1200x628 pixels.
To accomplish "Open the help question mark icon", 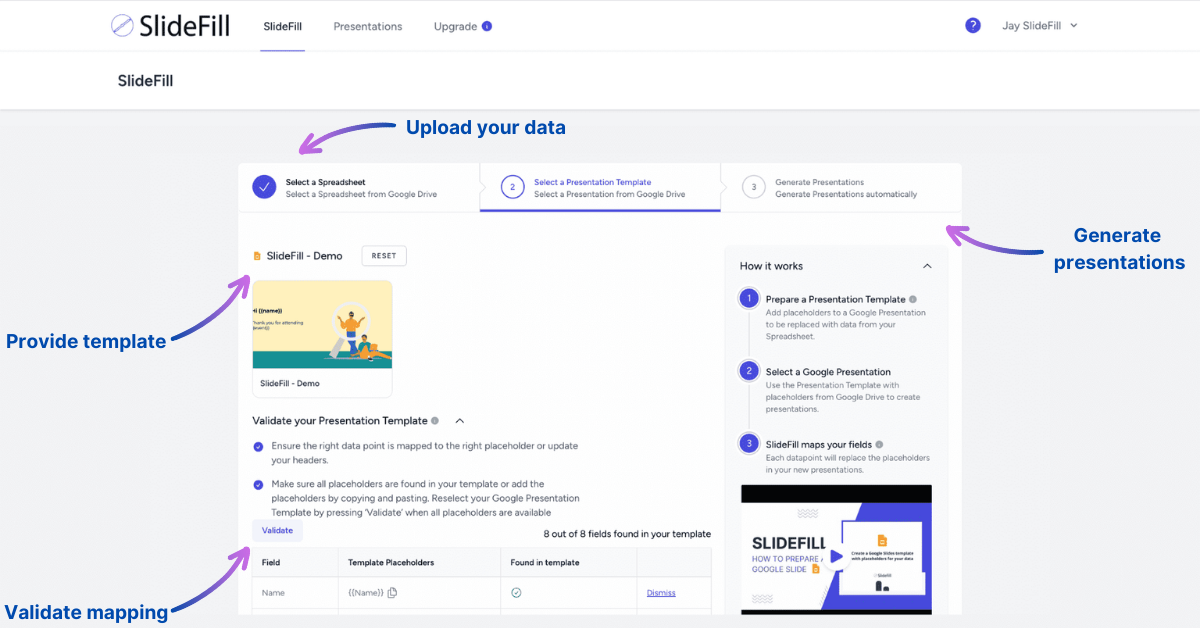I will pyautogui.click(x=972, y=26).
